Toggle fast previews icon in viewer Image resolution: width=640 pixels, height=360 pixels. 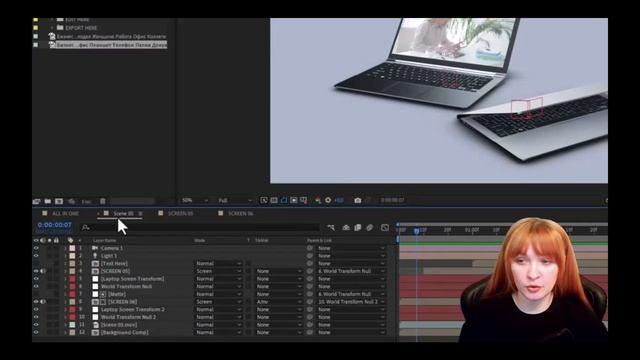[264, 200]
